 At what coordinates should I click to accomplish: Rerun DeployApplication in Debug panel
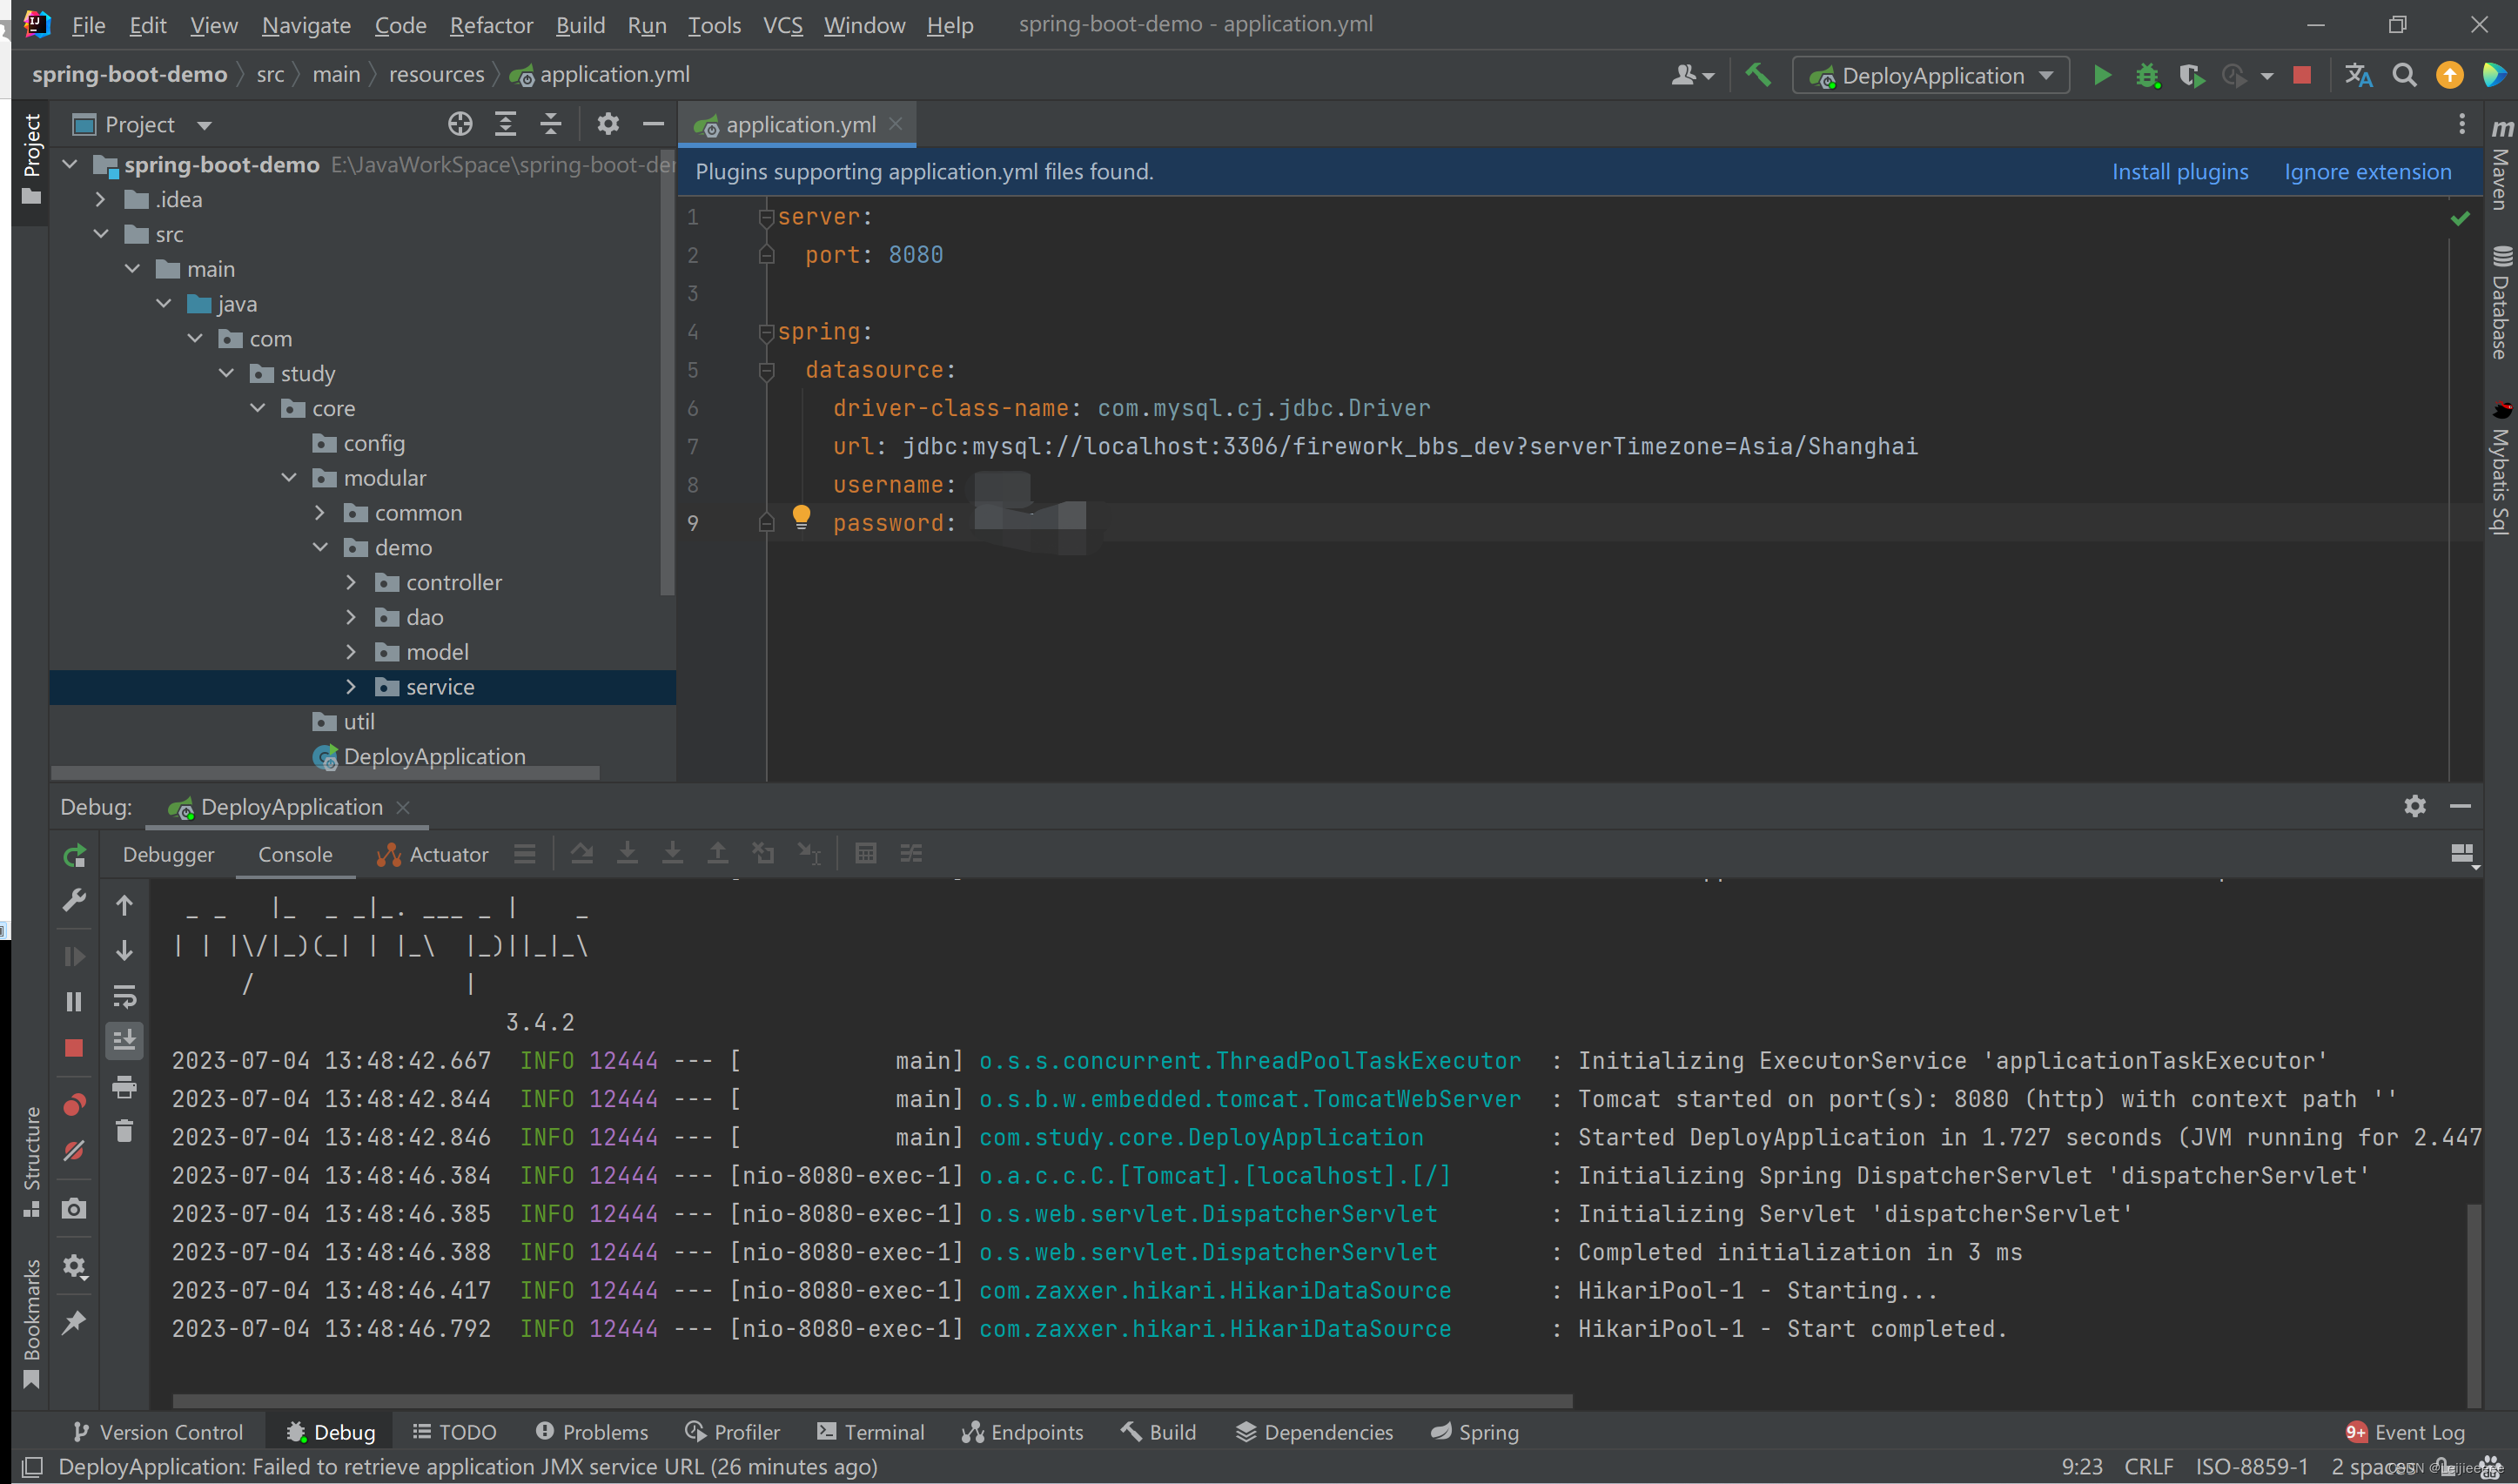(75, 856)
